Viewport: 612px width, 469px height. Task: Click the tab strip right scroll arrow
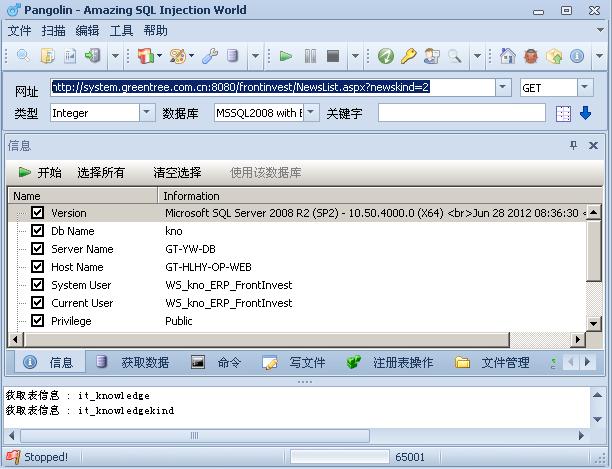[x=587, y=362]
